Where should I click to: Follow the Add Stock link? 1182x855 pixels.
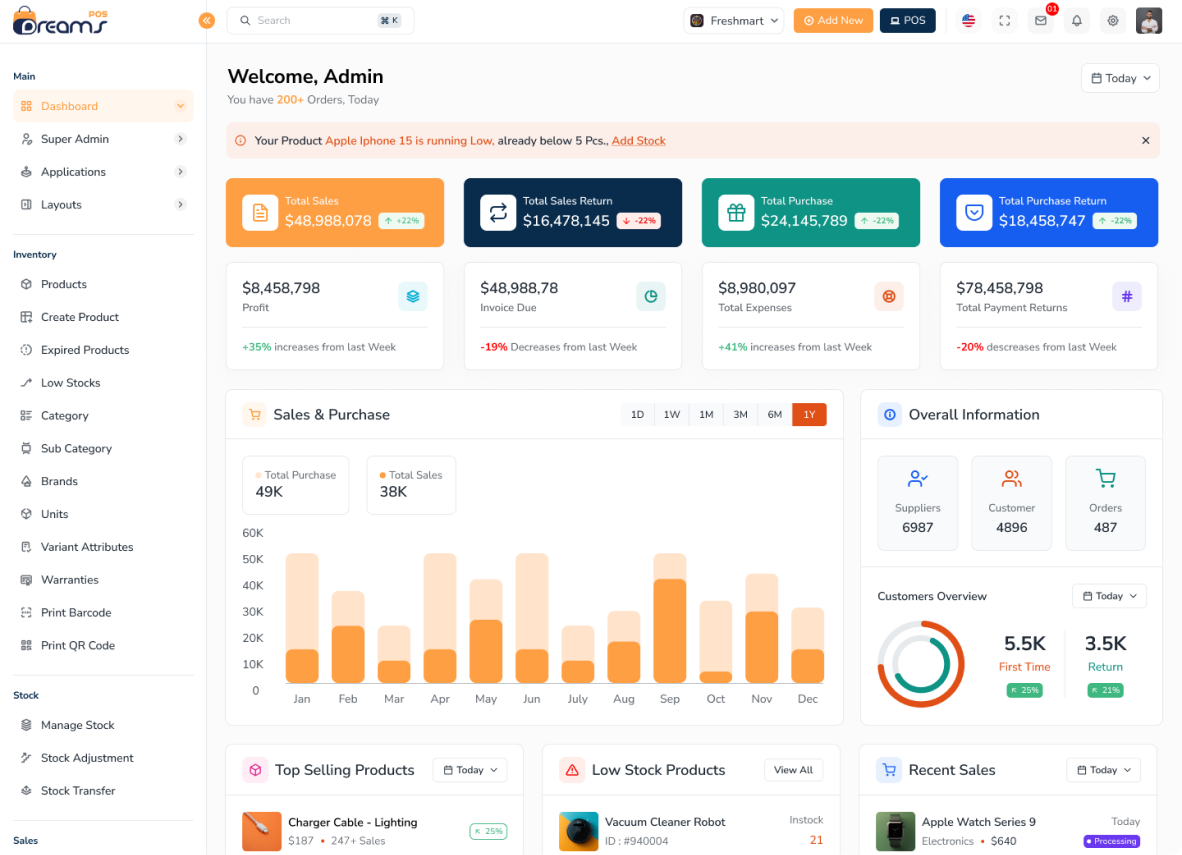click(638, 140)
